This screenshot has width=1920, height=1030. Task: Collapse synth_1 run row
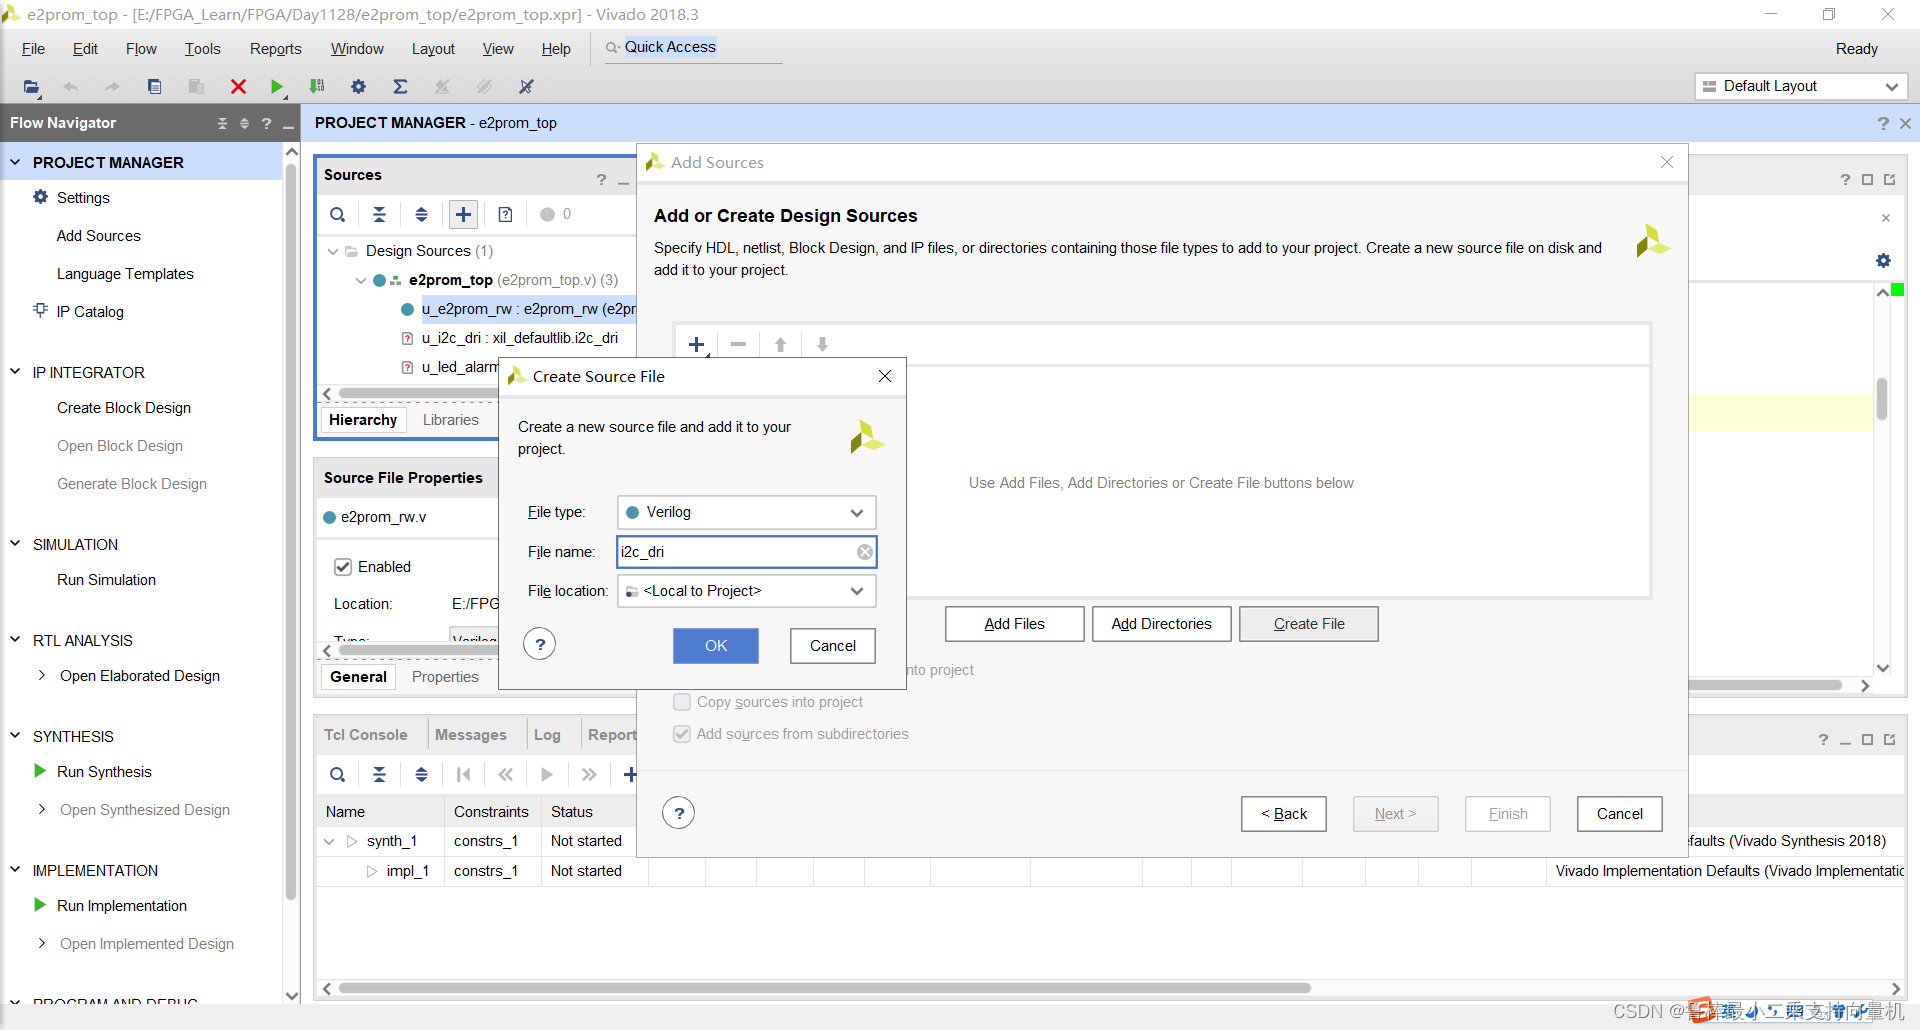coord(329,841)
